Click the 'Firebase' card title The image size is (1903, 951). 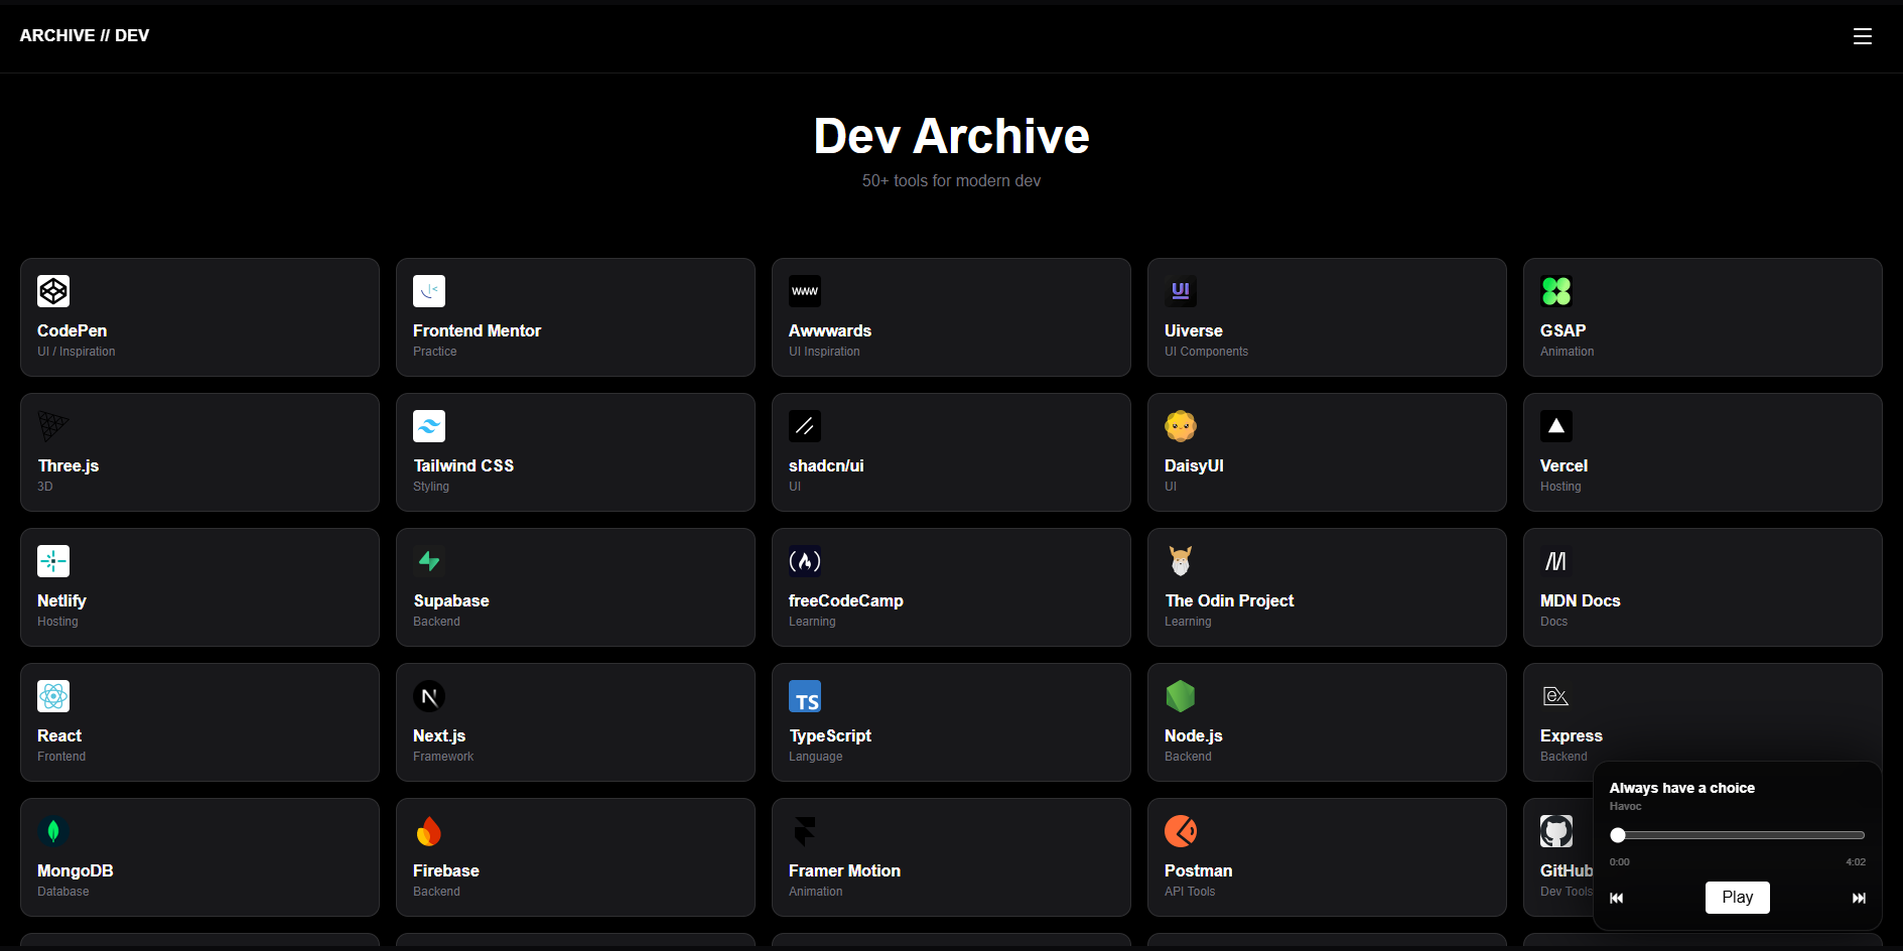[x=446, y=871]
